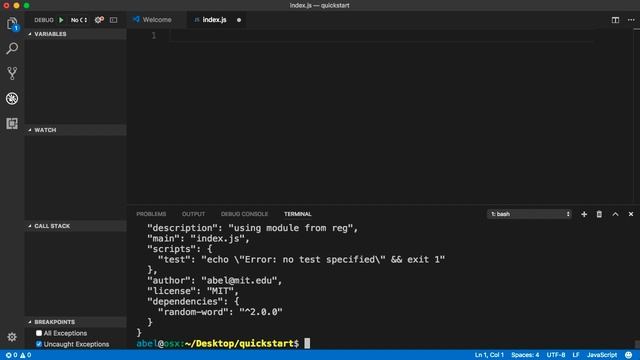This screenshot has height=360, width=640.
Task: Switch to the OUTPUT panel tab
Action: 193,214
